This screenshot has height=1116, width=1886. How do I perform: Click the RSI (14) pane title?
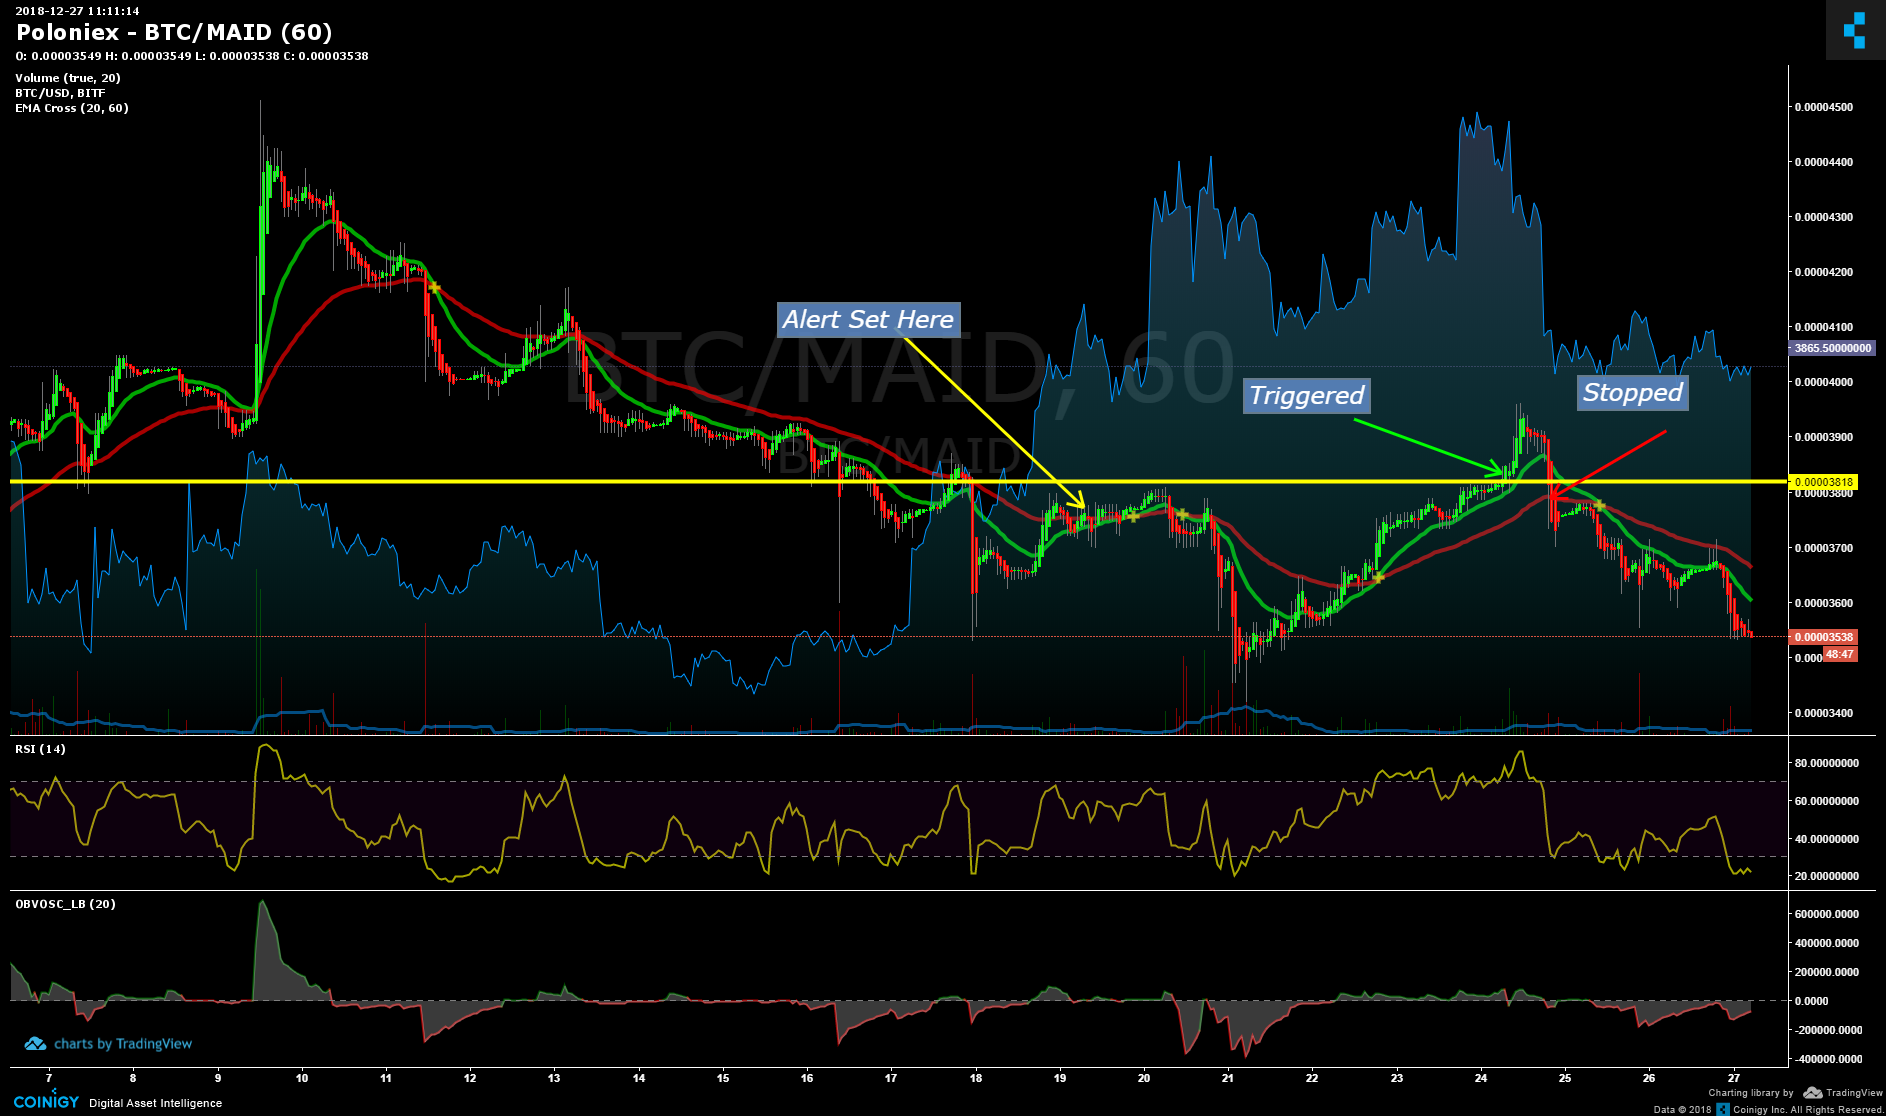coord(40,749)
